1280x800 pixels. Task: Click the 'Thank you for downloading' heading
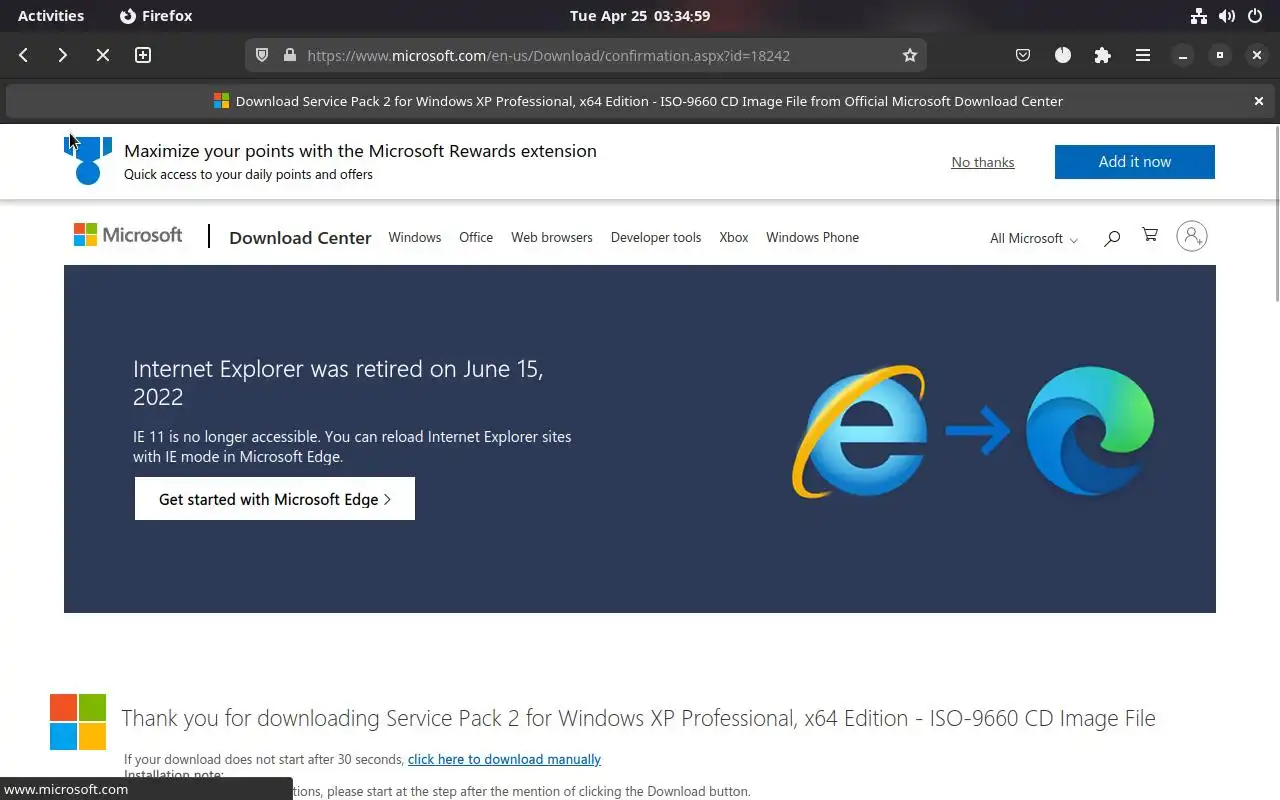[x=638, y=718]
